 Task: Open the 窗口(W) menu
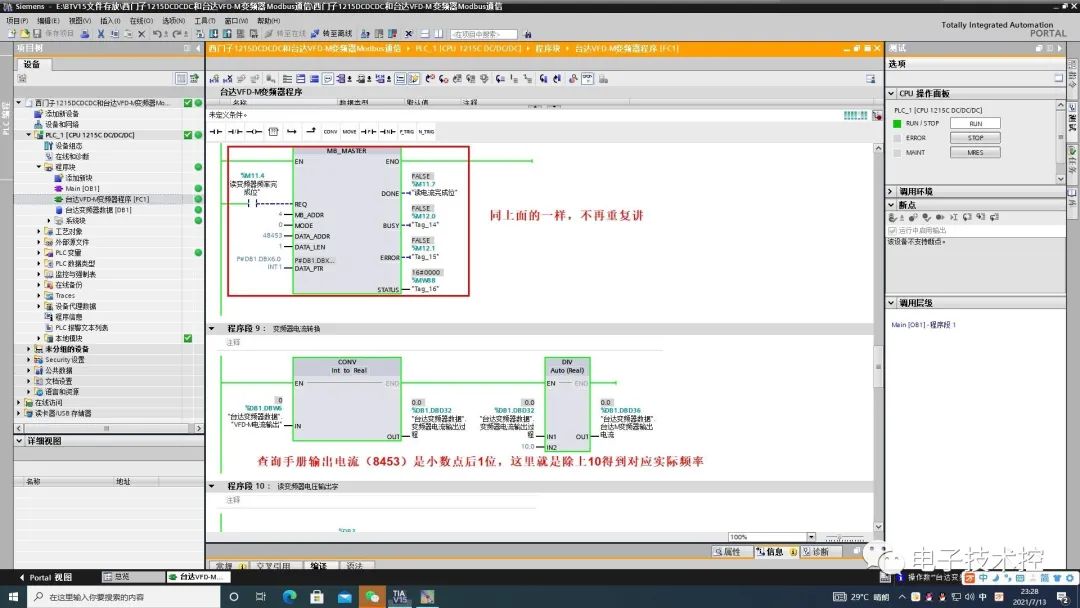point(236,18)
